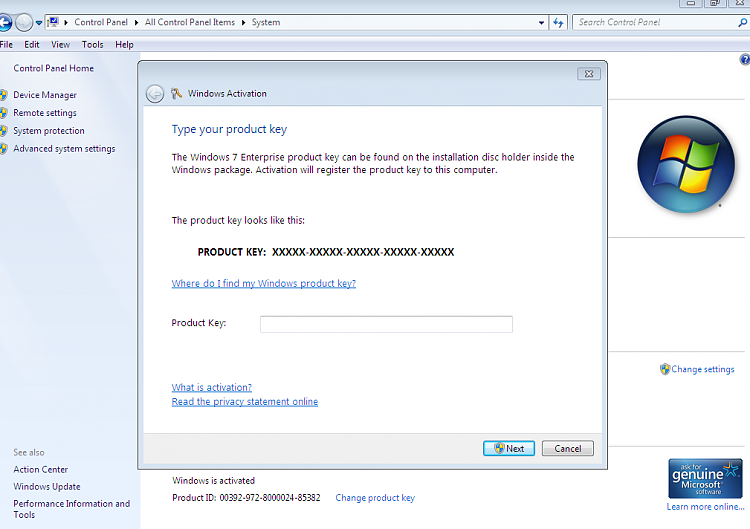Select All Control Panel Items breadcrumb
The height and width of the screenshot is (529, 750).
point(190,22)
